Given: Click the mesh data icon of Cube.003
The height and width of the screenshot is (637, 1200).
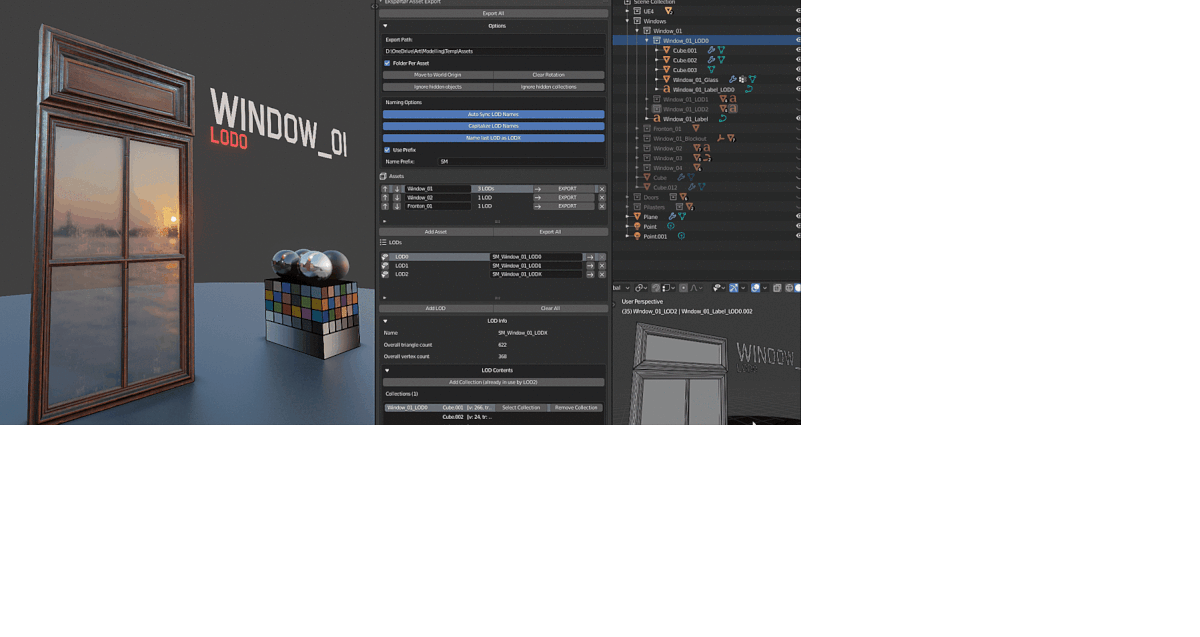Looking at the screenshot, I should point(711,70).
